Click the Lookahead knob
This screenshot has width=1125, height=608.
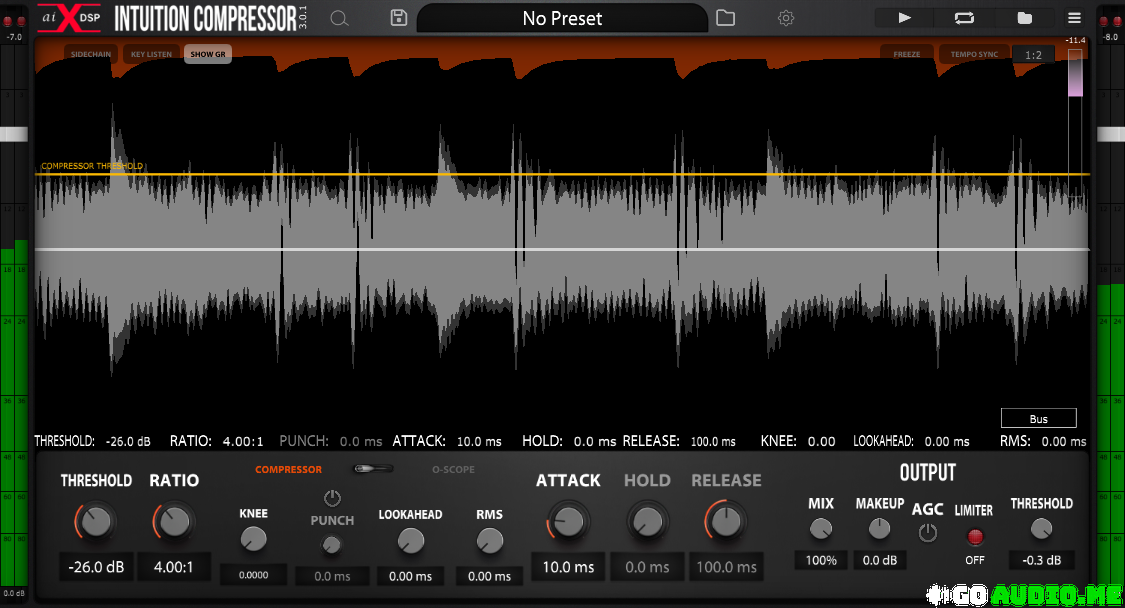(410, 541)
